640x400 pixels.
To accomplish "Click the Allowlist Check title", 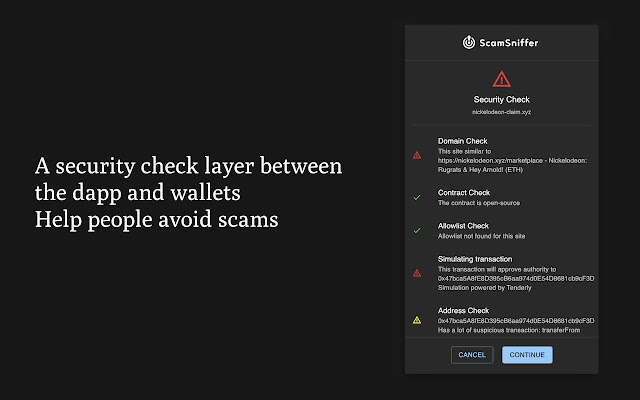I will point(463,226).
